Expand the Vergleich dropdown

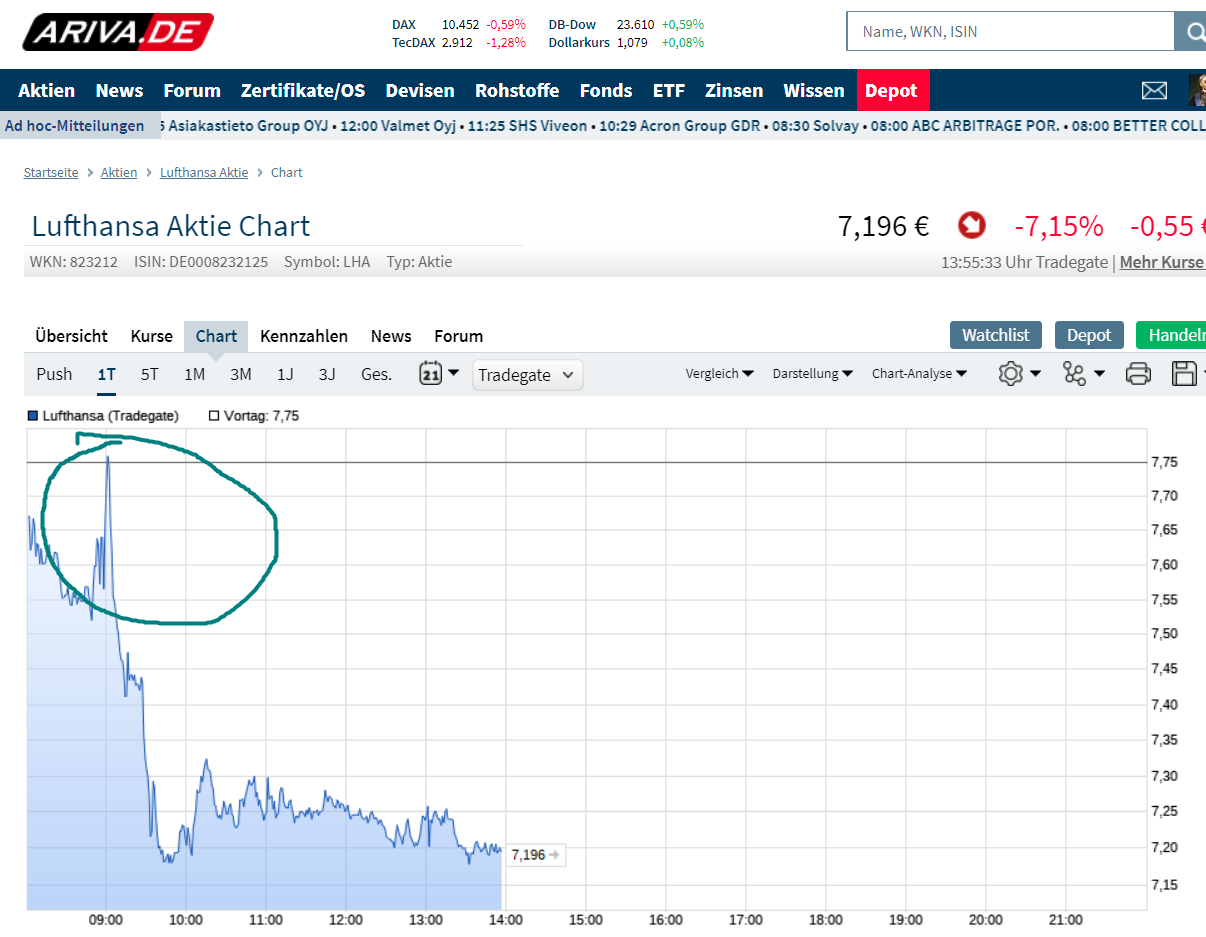click(x=720, y=374)
